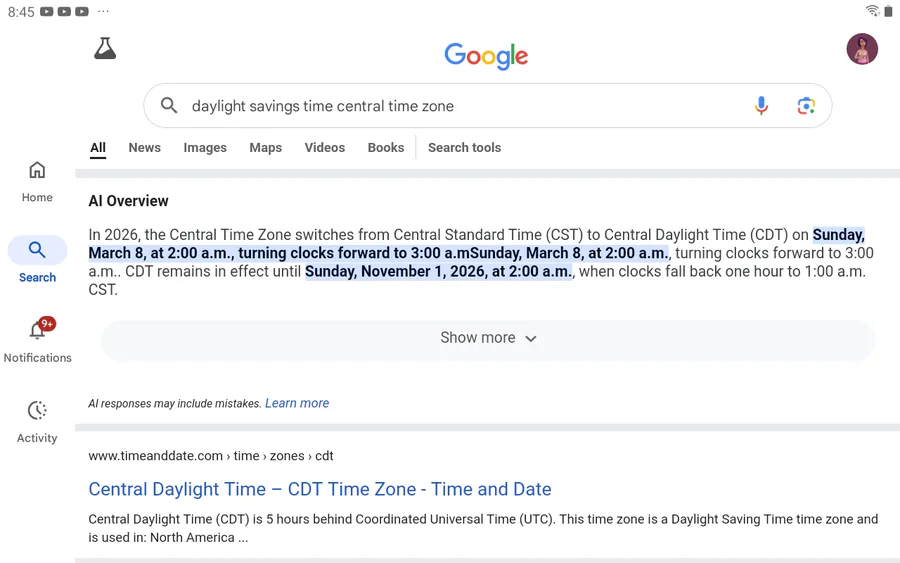The width and height of the screenshot is (900, 563).
Task: Switch to the Images tab
Action: [x=205, y=147]
